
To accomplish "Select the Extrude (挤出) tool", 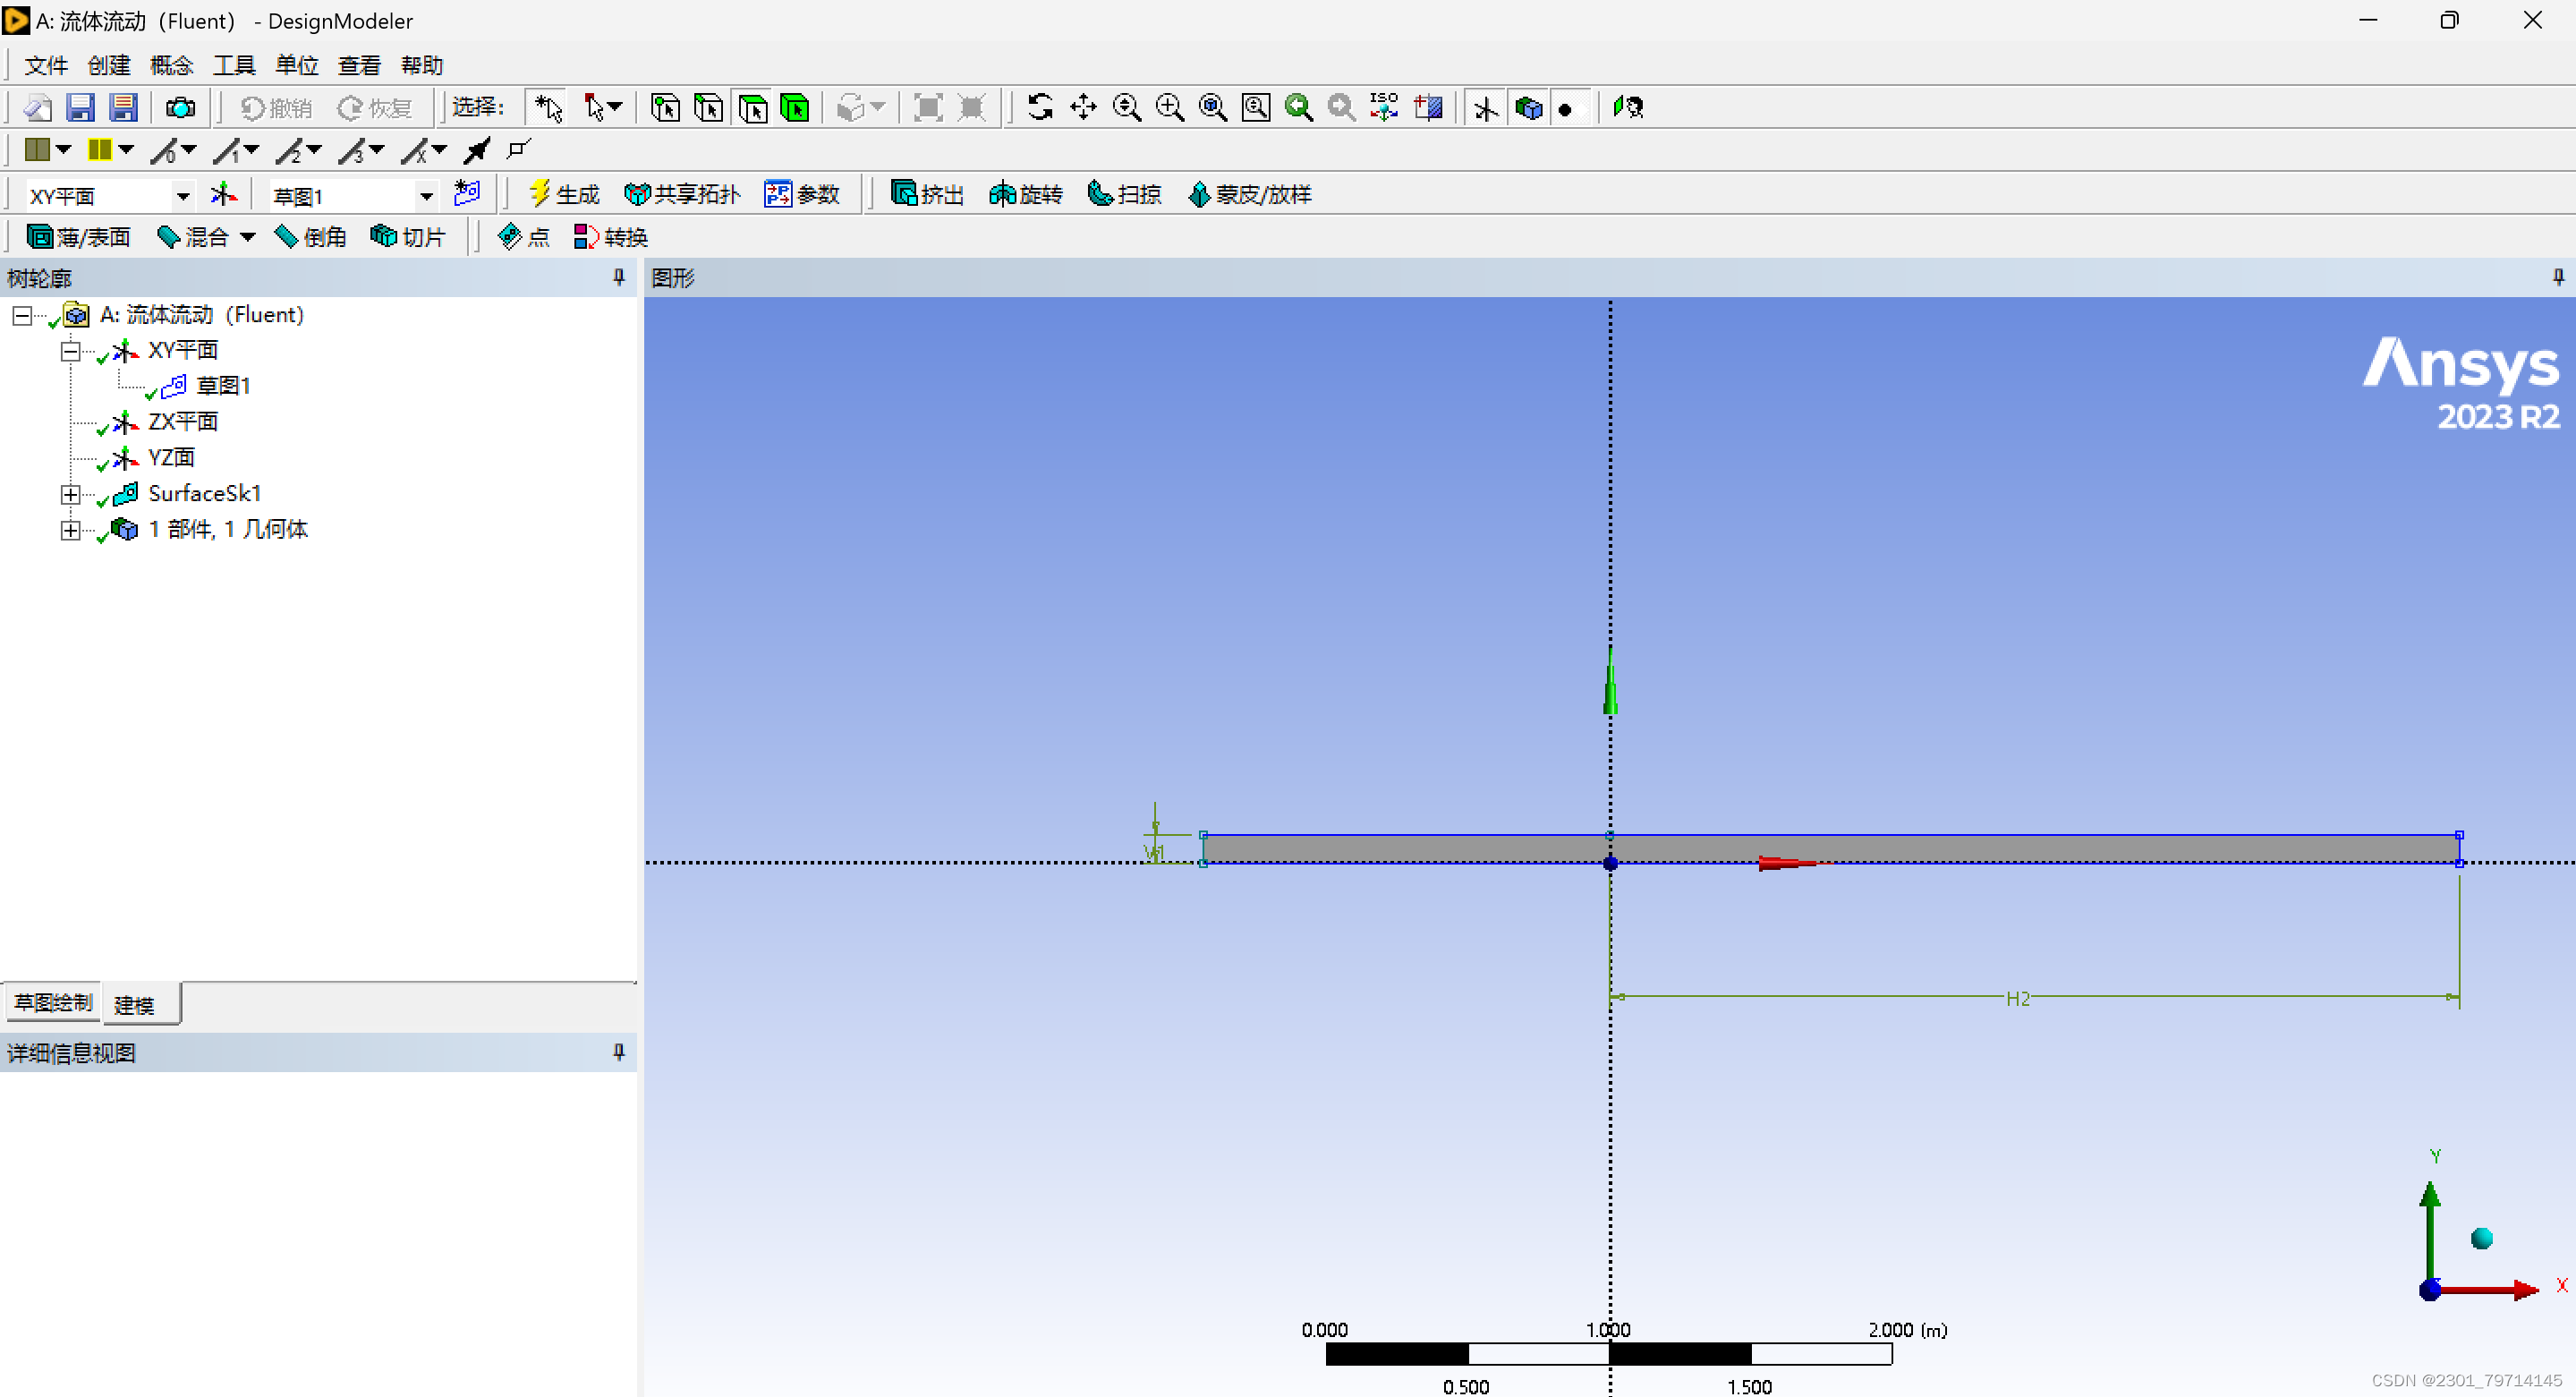I will click(x=926, y=194).
